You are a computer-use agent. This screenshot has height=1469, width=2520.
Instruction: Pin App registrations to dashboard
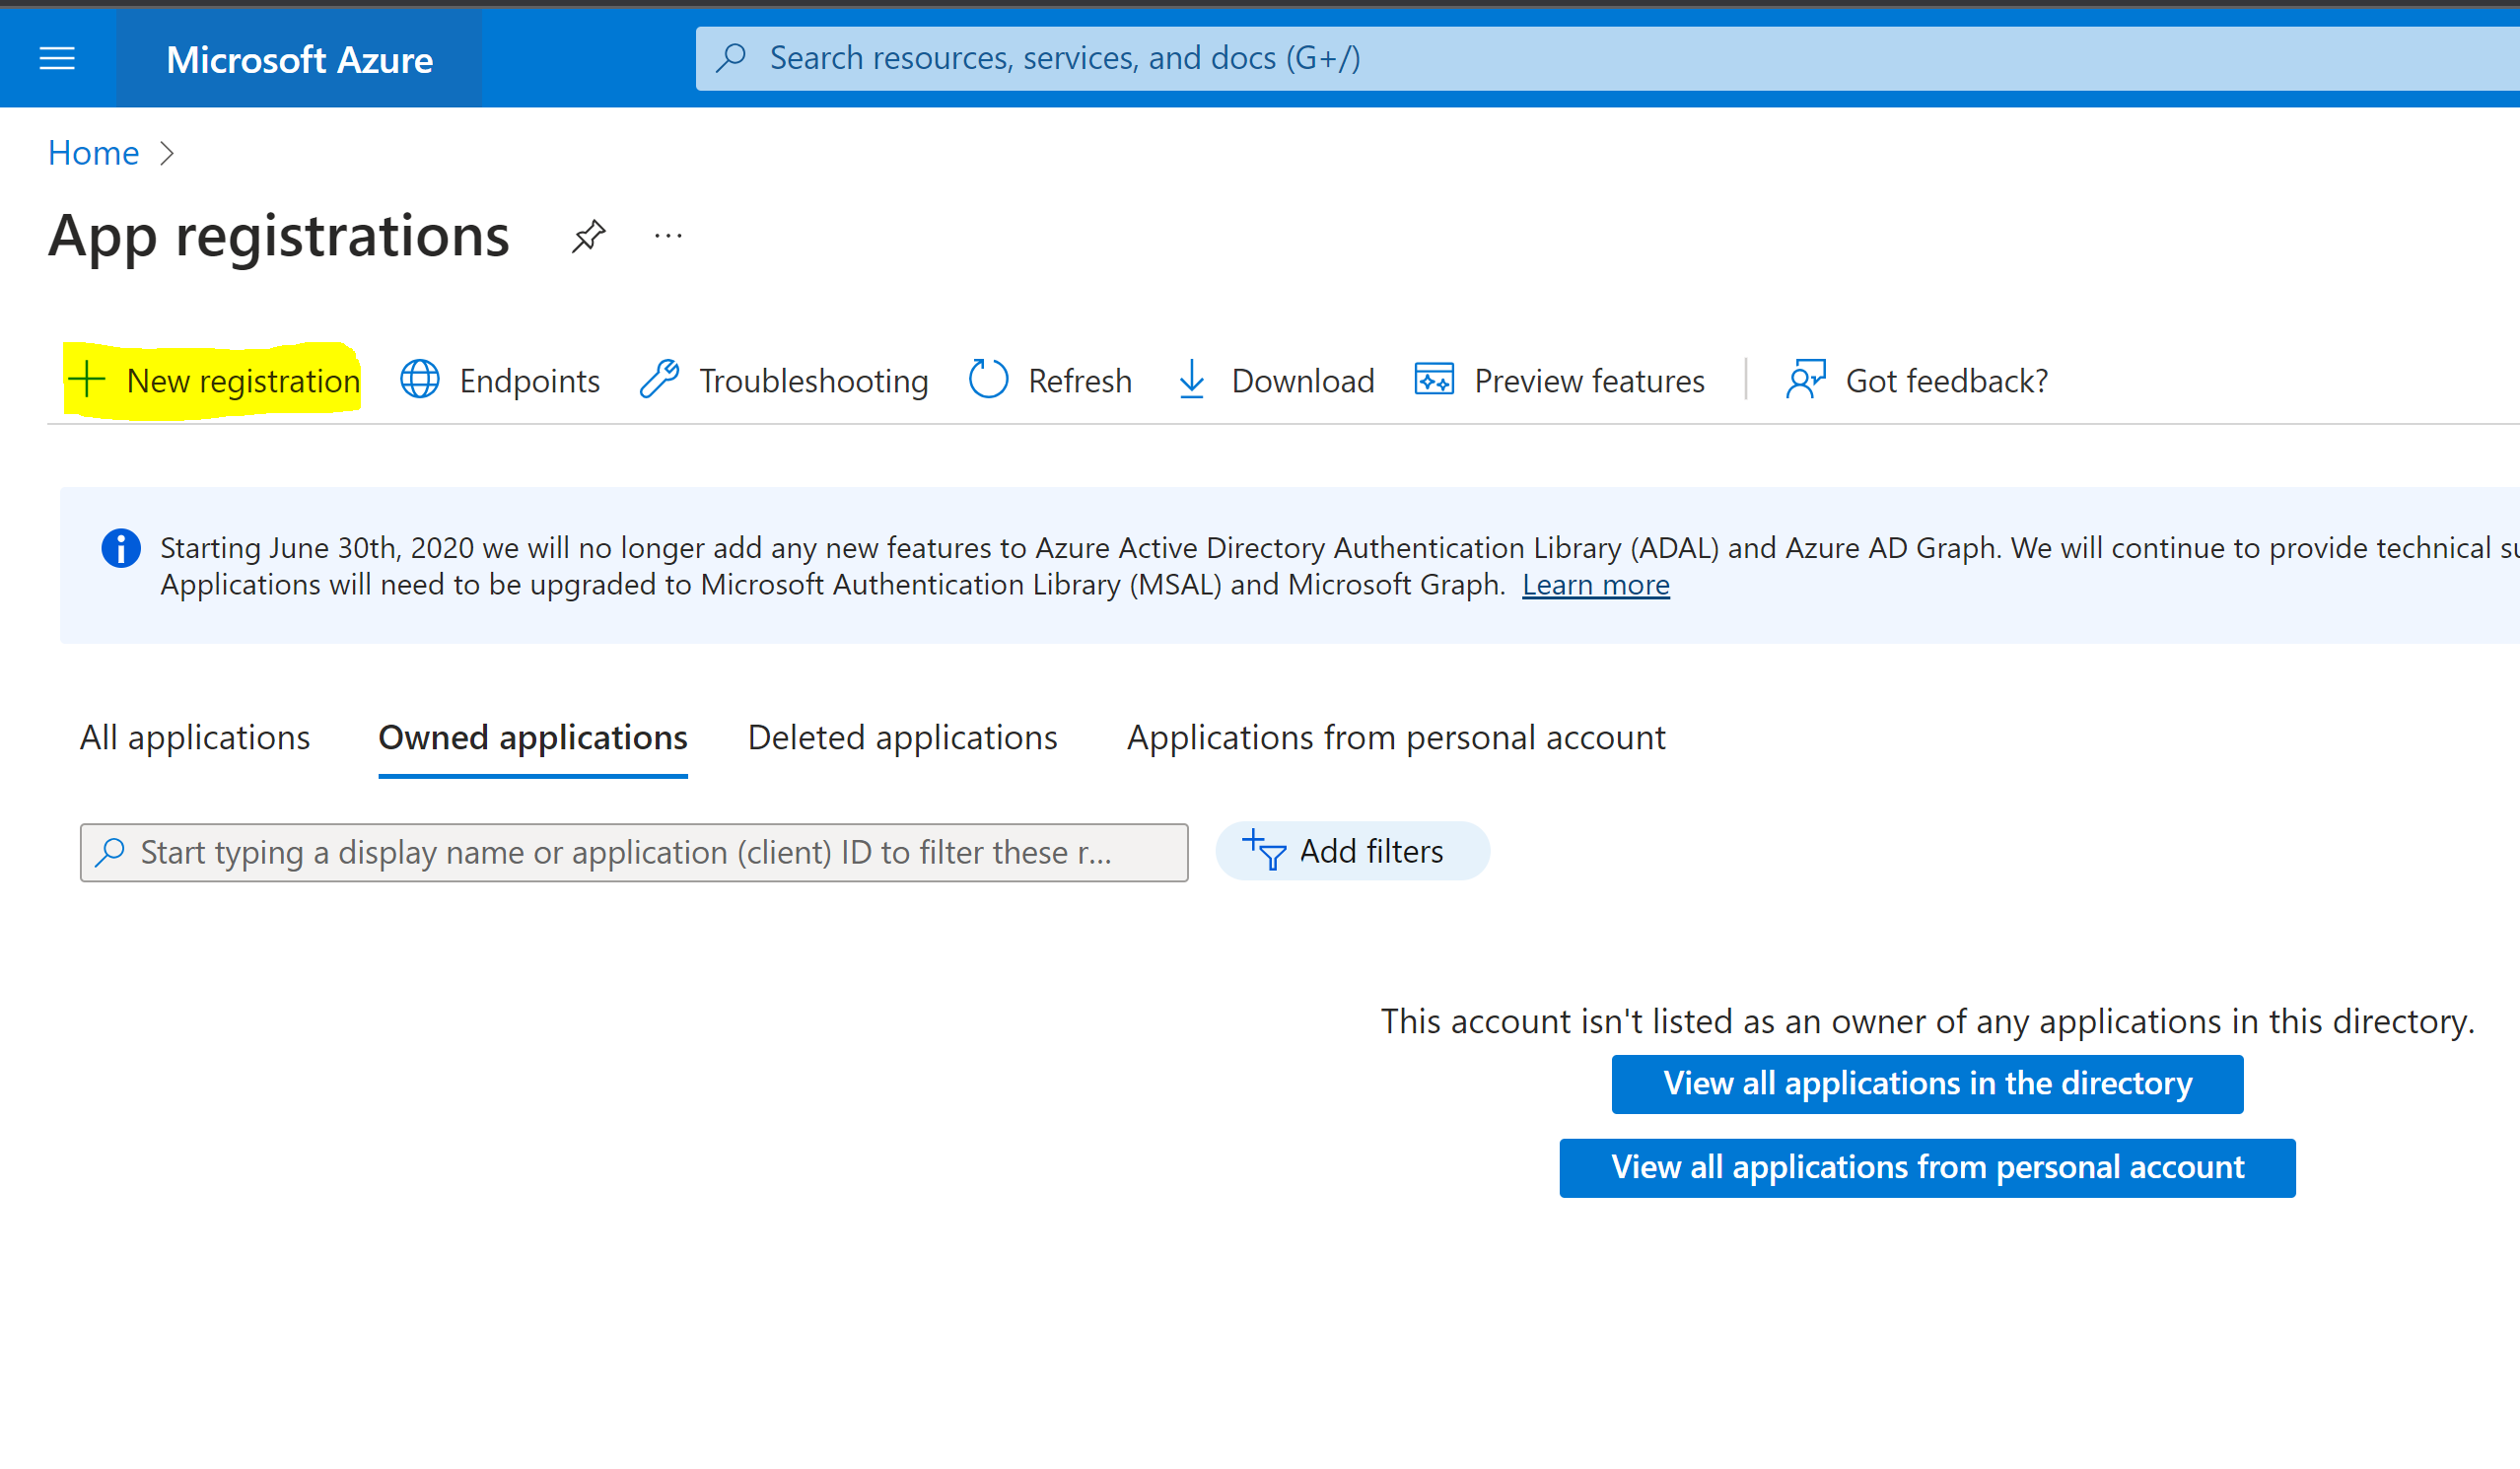tap(589, 236)
